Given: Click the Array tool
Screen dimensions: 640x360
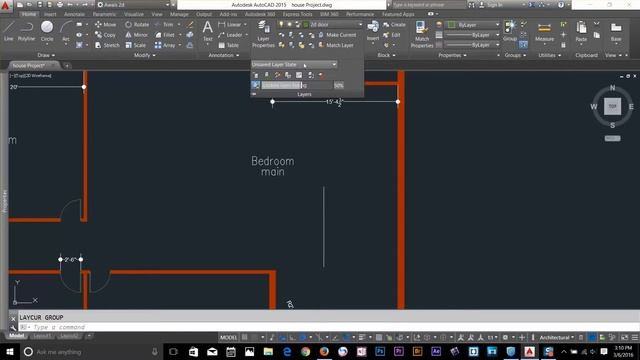Looking at the screenshot, I should pos(165,45).
